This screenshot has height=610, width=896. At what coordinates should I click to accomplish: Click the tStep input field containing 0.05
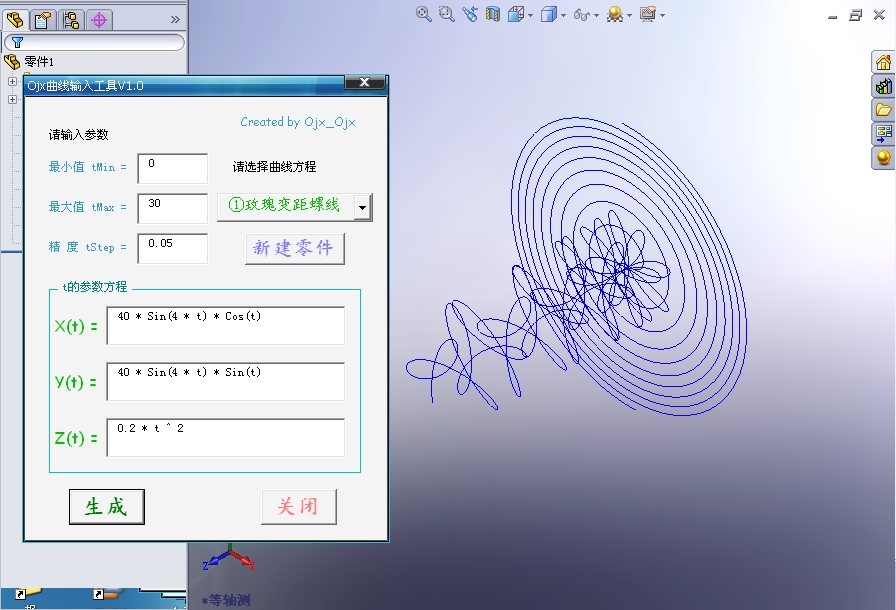coord(173,248)
